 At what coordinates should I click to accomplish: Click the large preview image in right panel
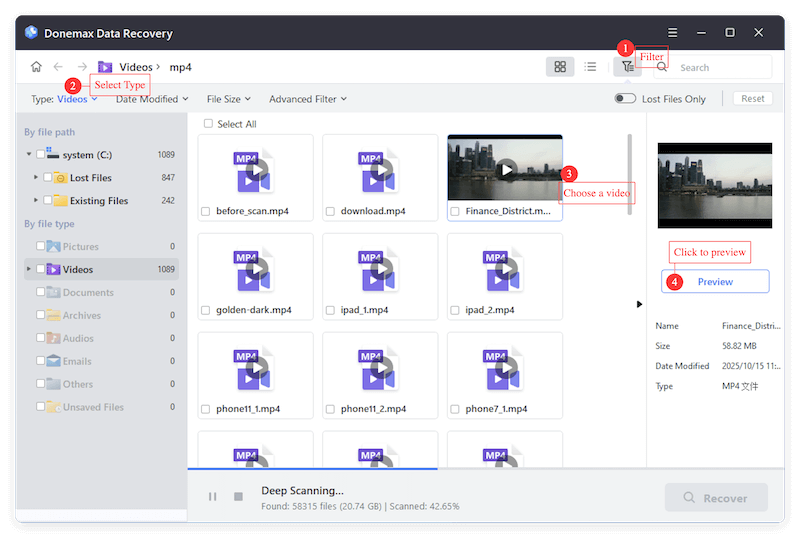tap(714, 185)
